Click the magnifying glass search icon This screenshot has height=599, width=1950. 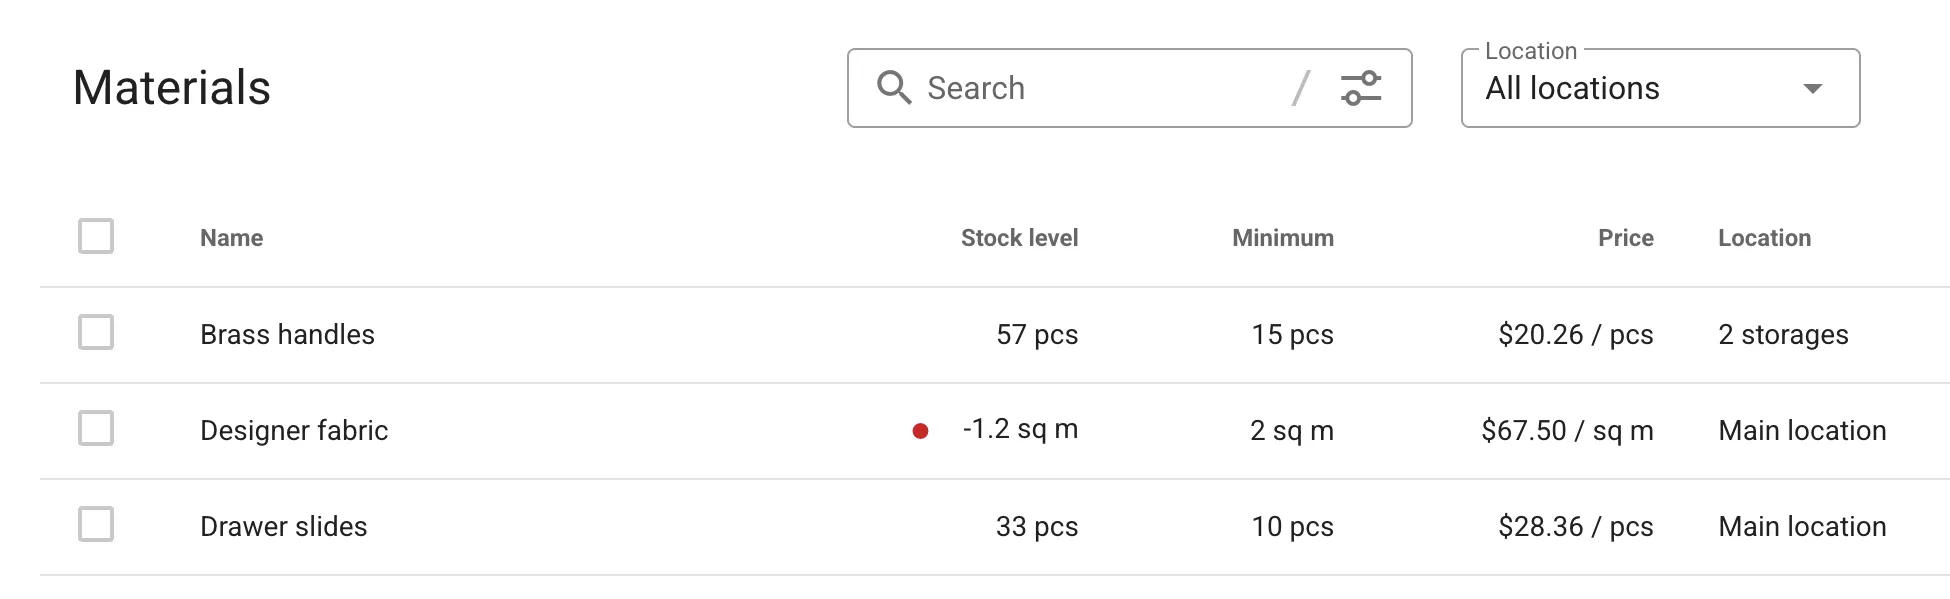point(894,88)
